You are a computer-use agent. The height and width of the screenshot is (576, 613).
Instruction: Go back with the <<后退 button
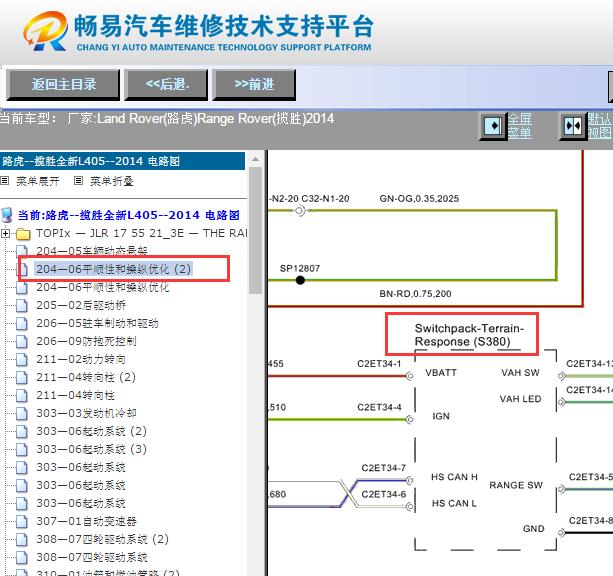(x=167, y=84)
